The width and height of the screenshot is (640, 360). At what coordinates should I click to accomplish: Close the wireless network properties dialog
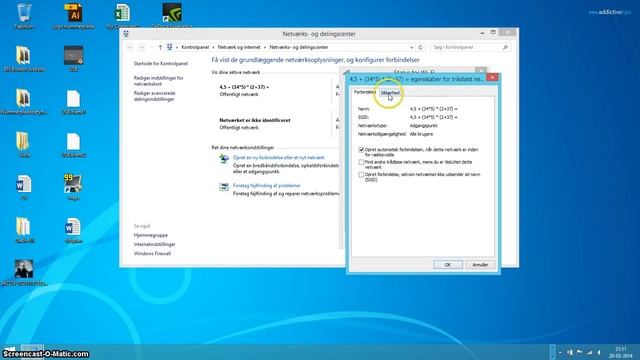click(x=492, y=77)
